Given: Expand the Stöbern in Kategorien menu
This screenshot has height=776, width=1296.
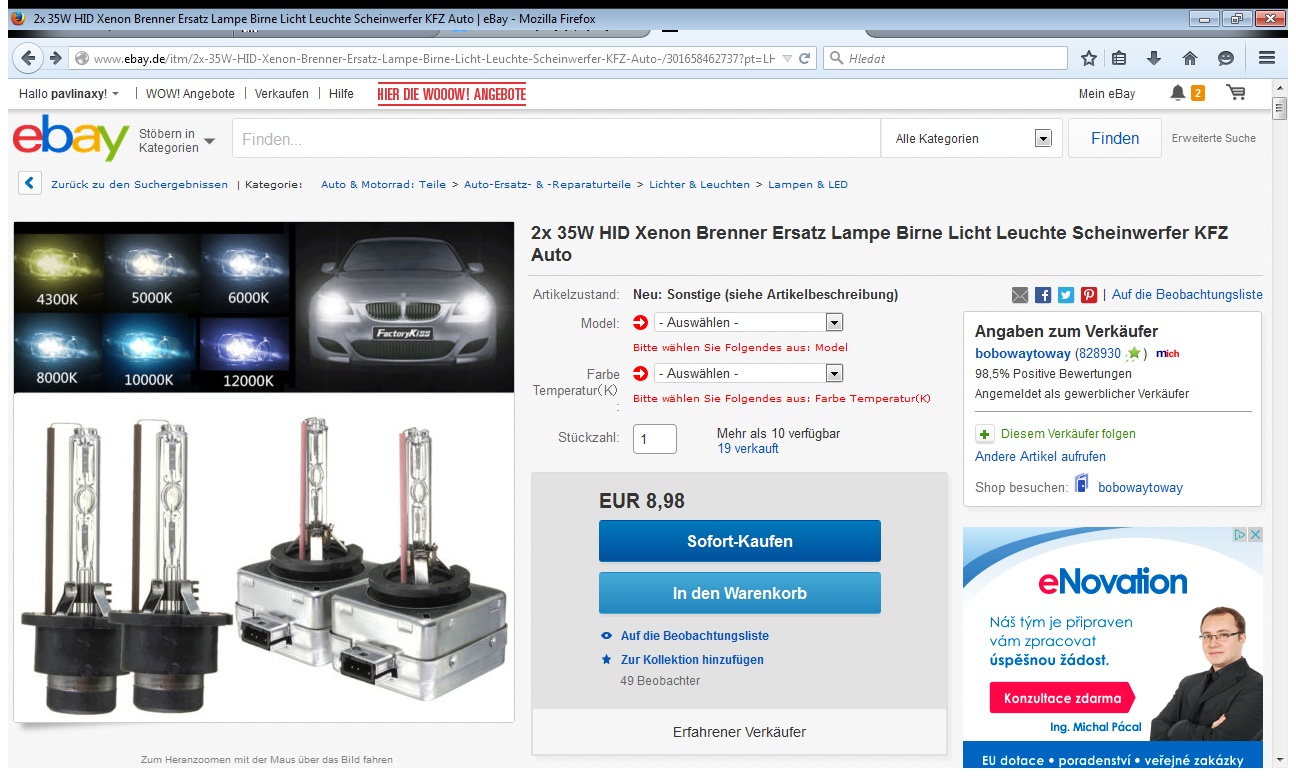Looking at the screenshot, I should pos(177,140).
